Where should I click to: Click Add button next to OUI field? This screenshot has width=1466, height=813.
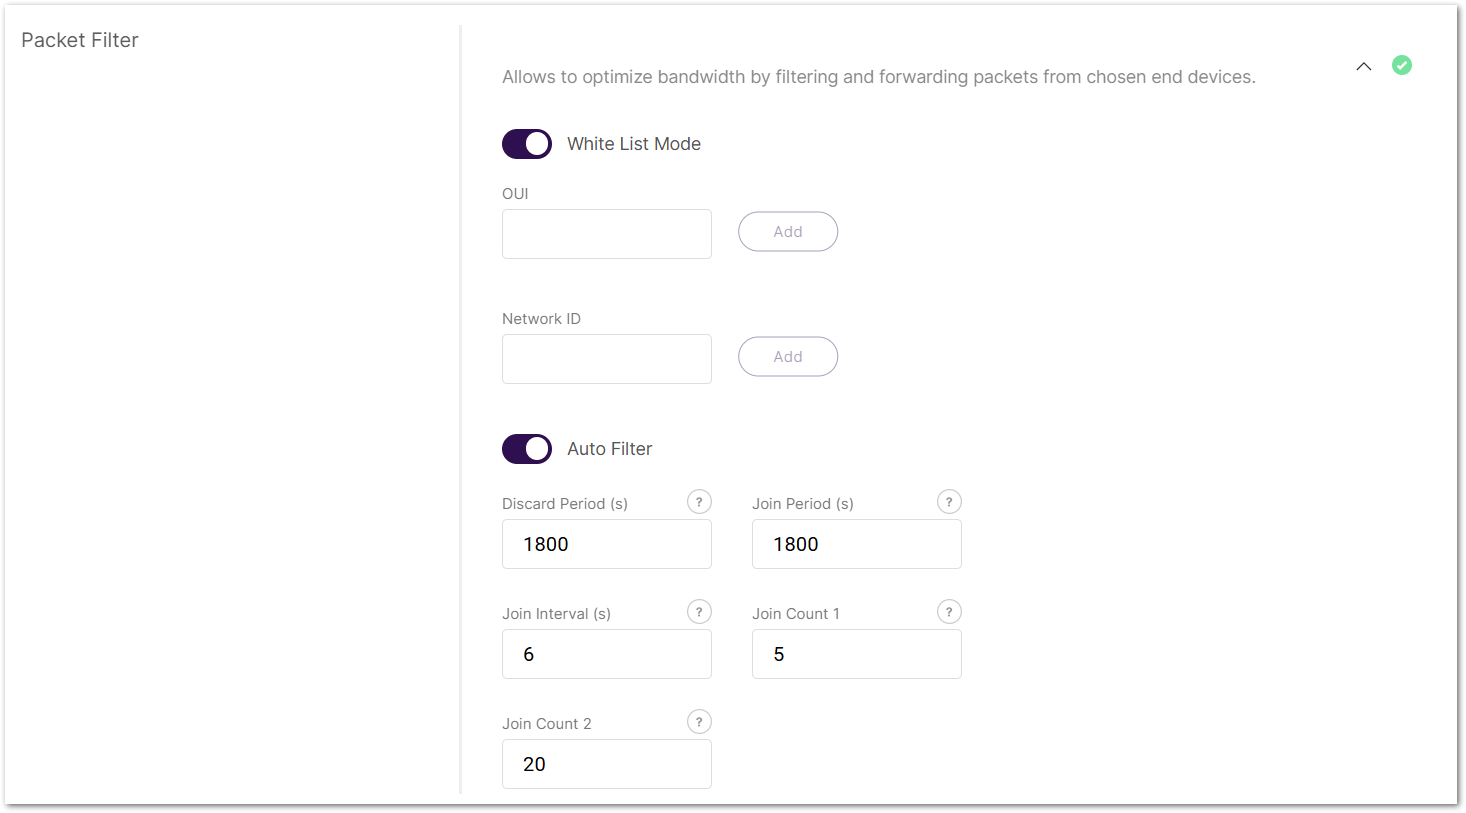(788, 232)
